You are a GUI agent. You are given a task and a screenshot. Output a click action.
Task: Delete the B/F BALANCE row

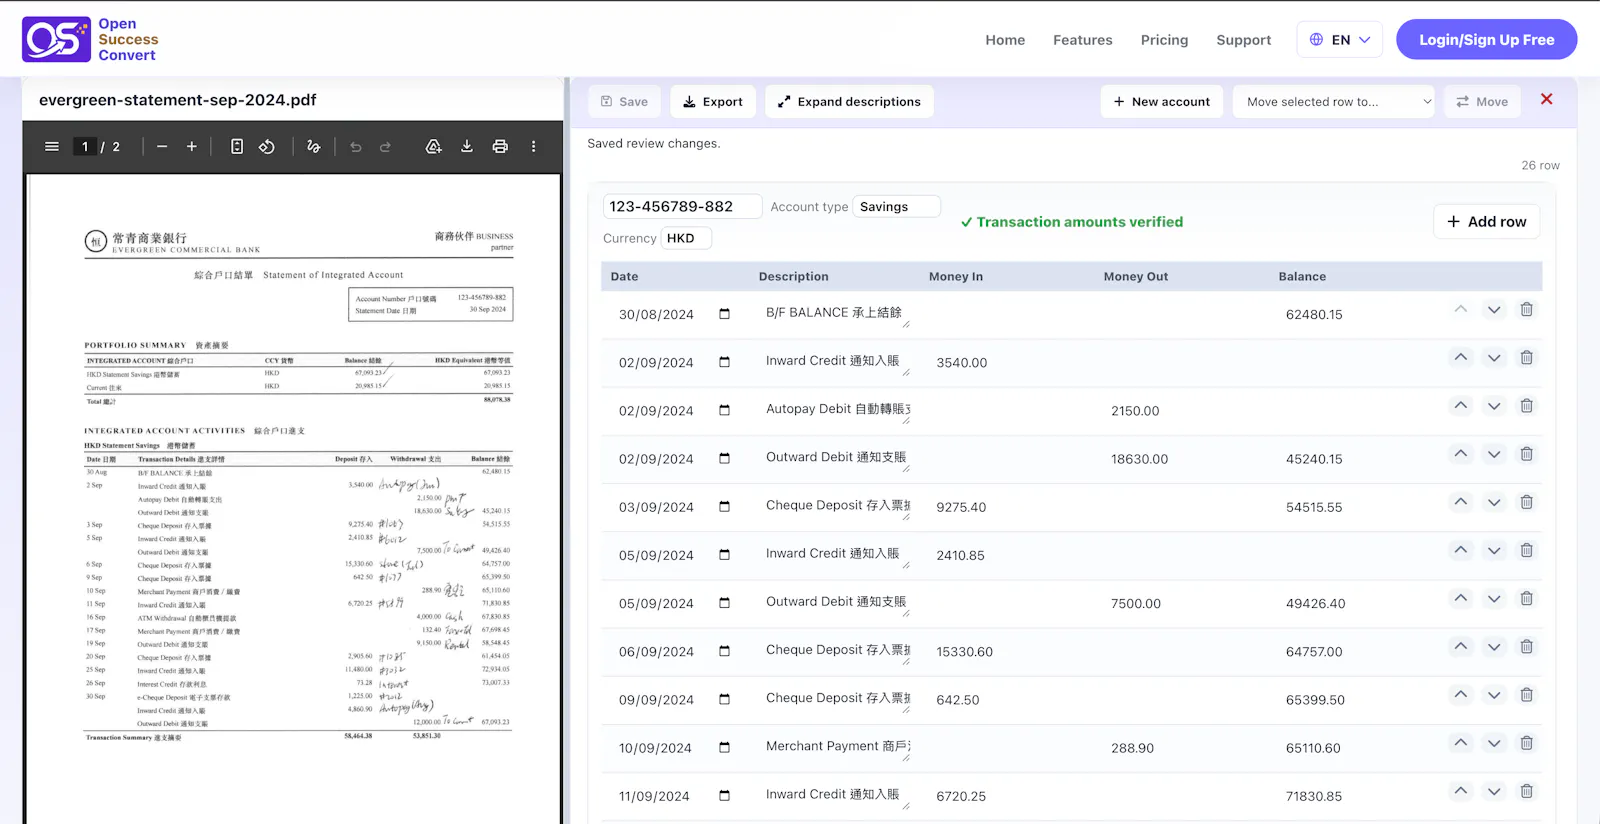click(1527, 310)
